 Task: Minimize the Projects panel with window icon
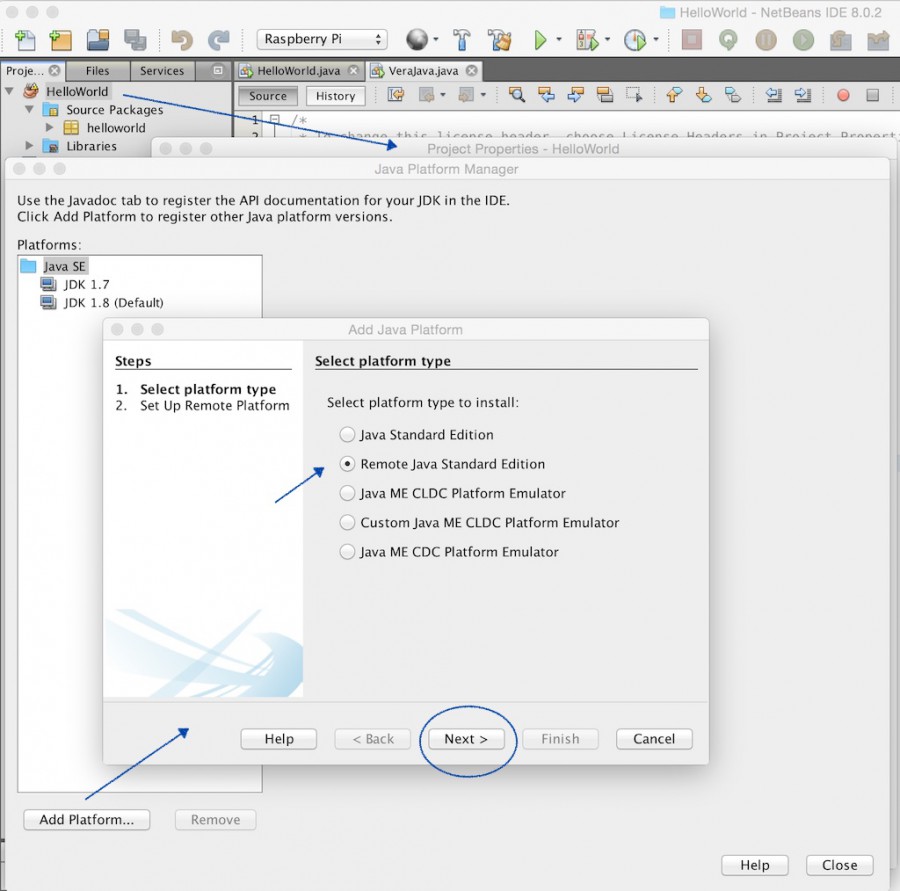pos(218,71)
